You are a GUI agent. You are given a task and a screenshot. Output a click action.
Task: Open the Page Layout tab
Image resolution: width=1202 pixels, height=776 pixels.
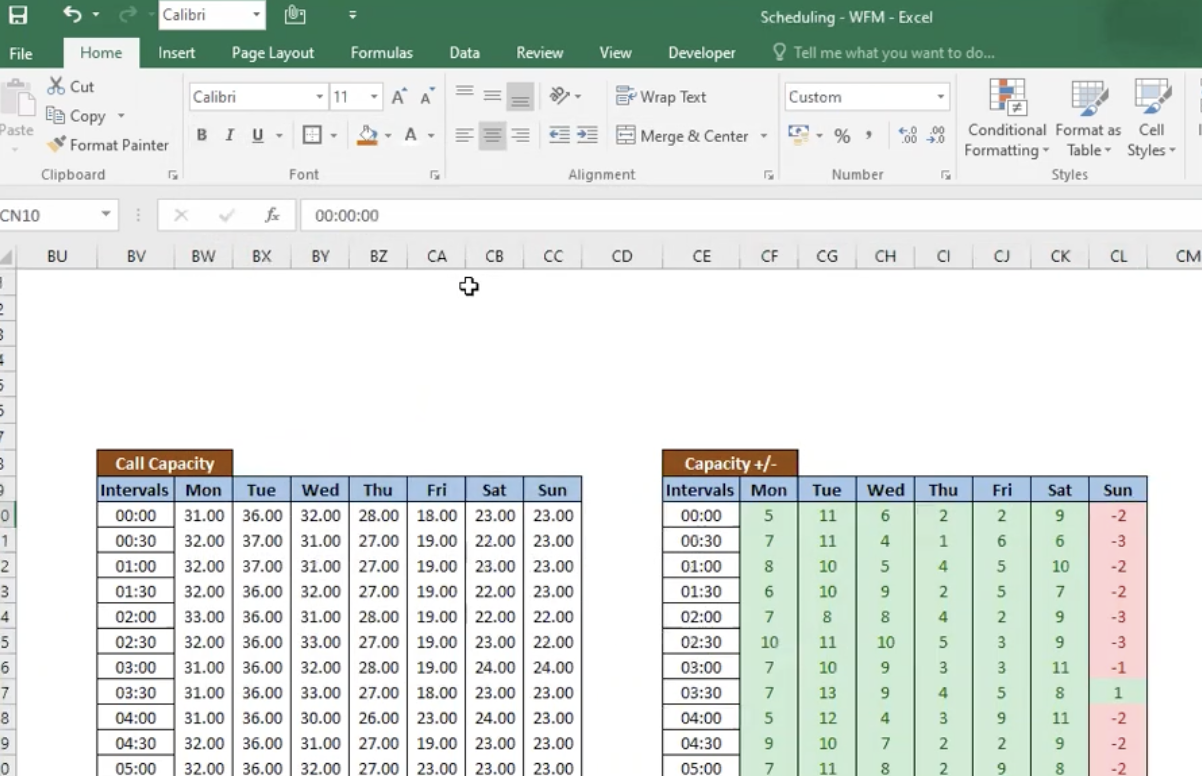click(272, 53)
